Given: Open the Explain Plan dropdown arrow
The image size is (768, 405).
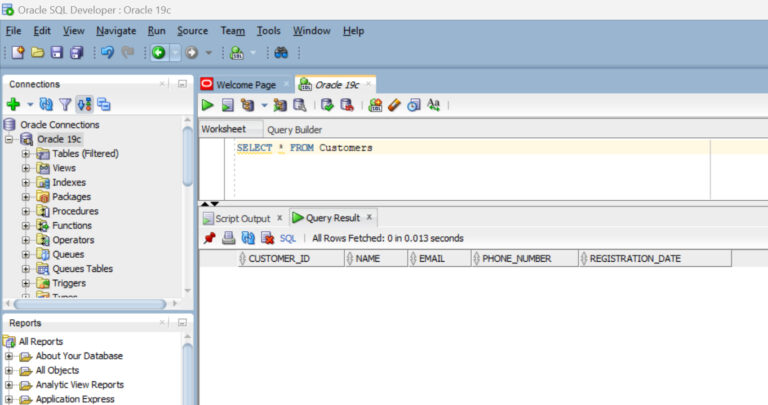Looking at the screenshot, I should (x=264, y=105).
